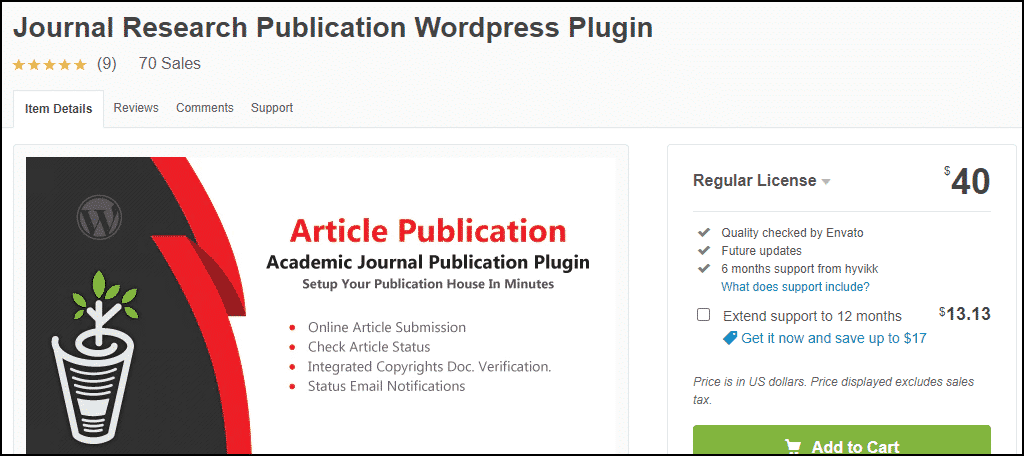Click the five-star rating icons

(50, 64)
